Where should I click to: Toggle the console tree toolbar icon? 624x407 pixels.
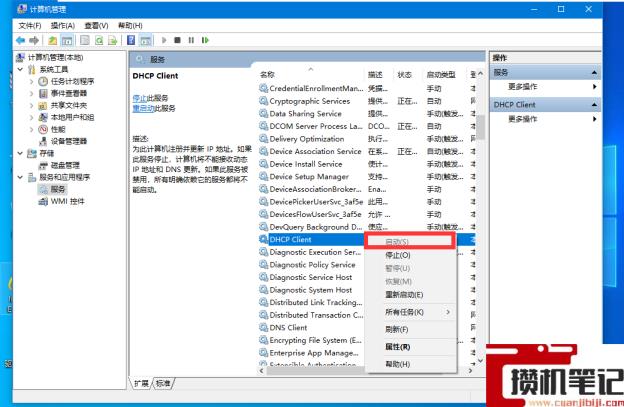67,40
